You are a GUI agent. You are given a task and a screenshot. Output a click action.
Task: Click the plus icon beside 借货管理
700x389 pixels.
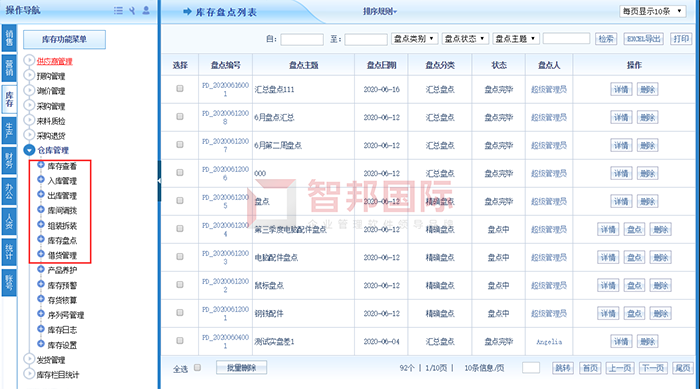(41, 254)
